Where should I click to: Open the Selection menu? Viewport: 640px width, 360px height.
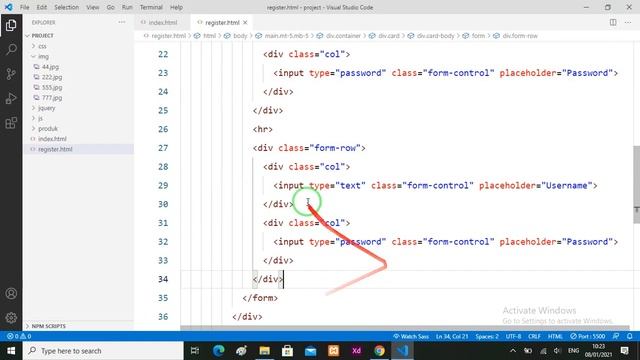pos(67,7)
